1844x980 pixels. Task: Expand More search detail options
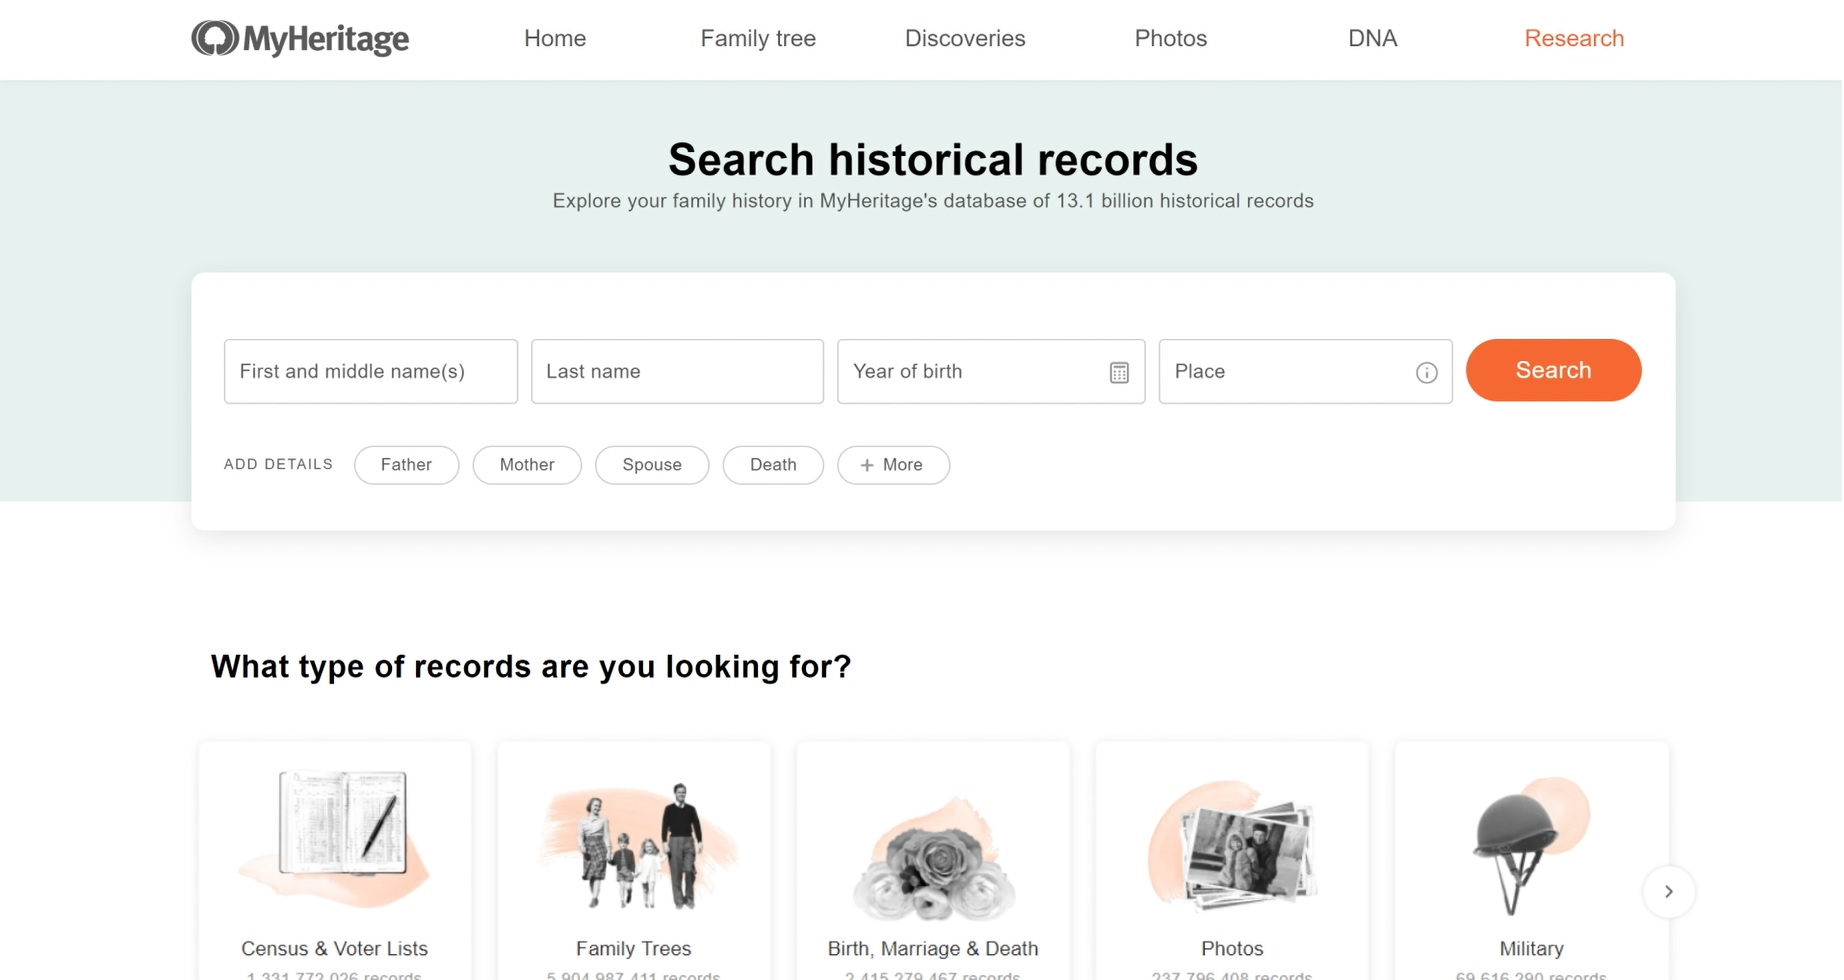[x=893, y=465]
